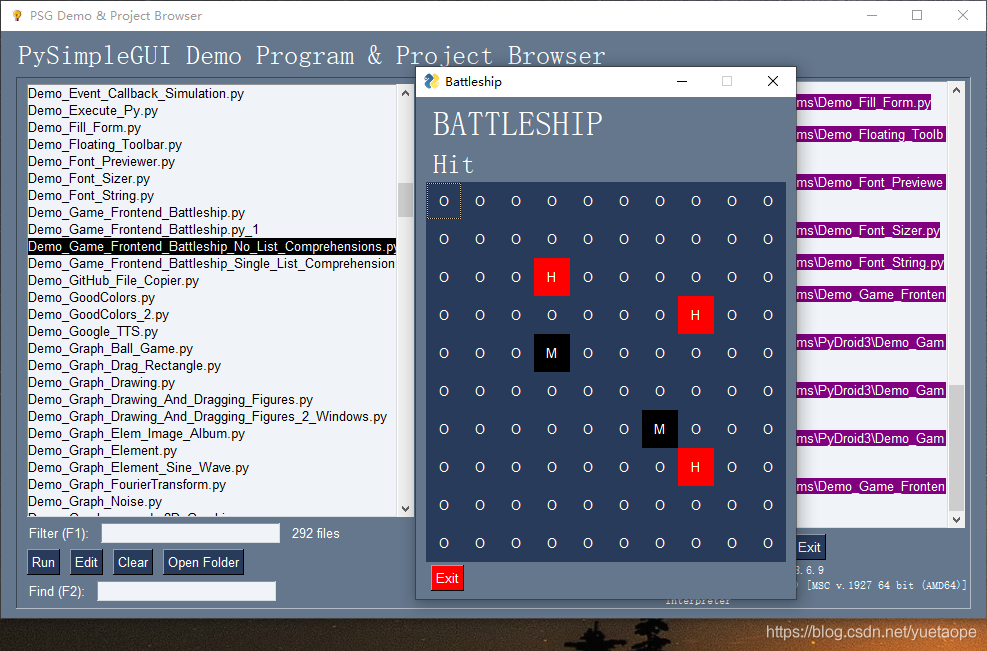Click ms\Demo_Font_Sizer.py line in output pane
Image resolution: width=987 pixels, height=651 pixels.
click(x=868, y=230)
